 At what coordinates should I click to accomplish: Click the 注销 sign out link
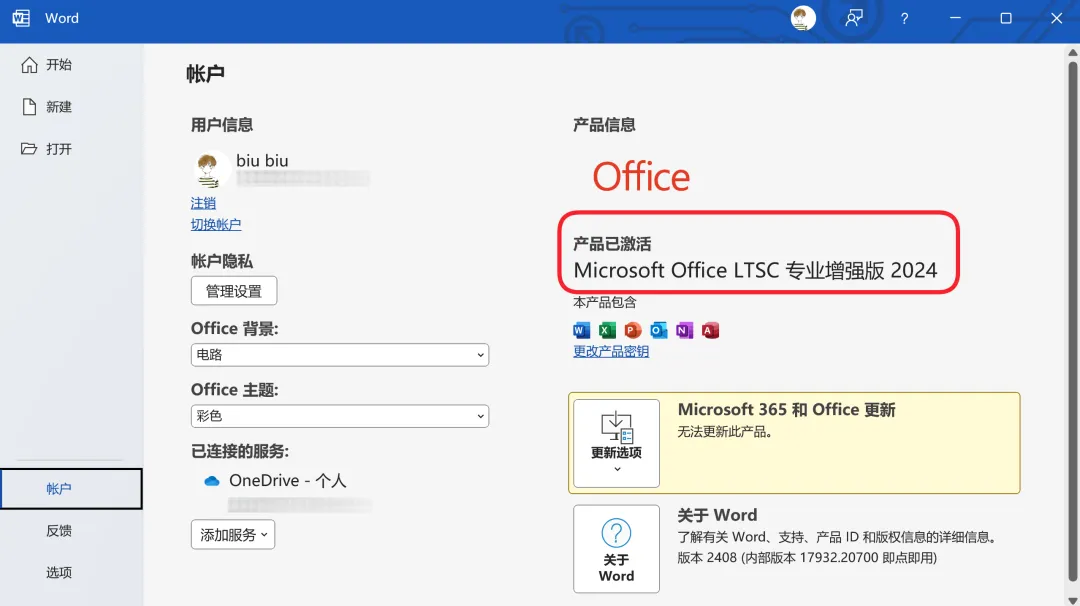(x=203, y=203)
